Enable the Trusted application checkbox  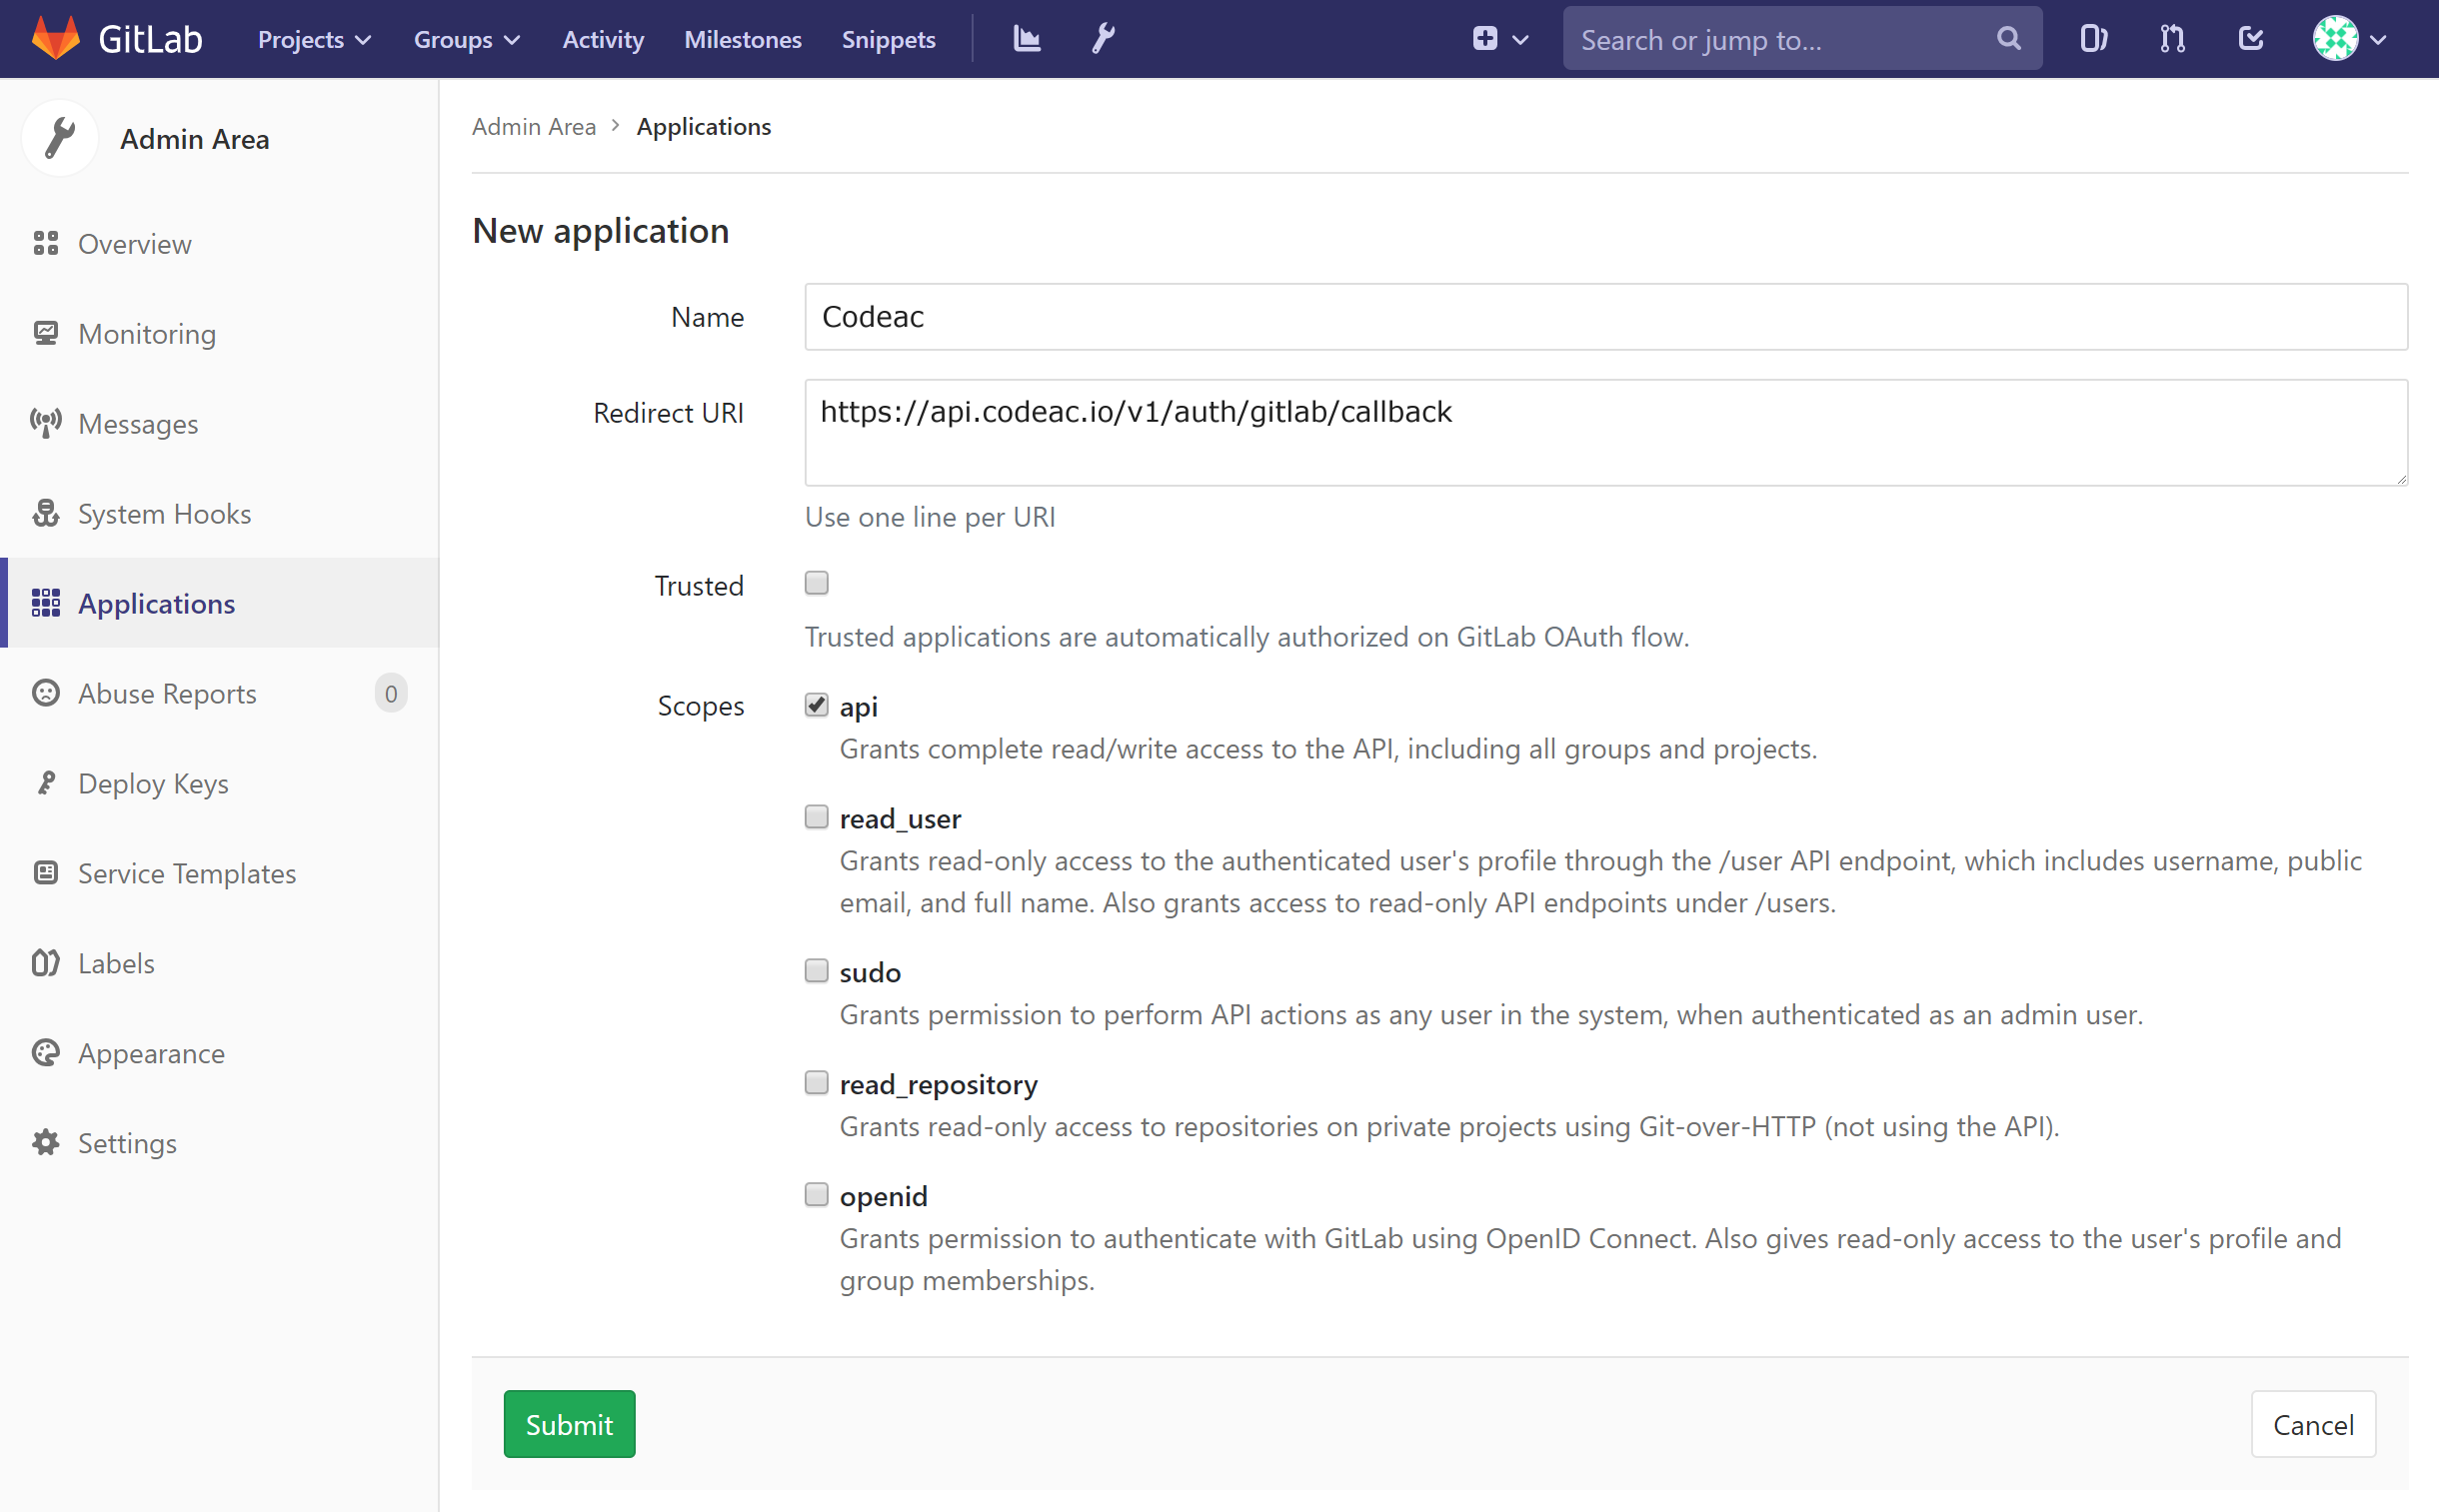(x=815, y=582)
